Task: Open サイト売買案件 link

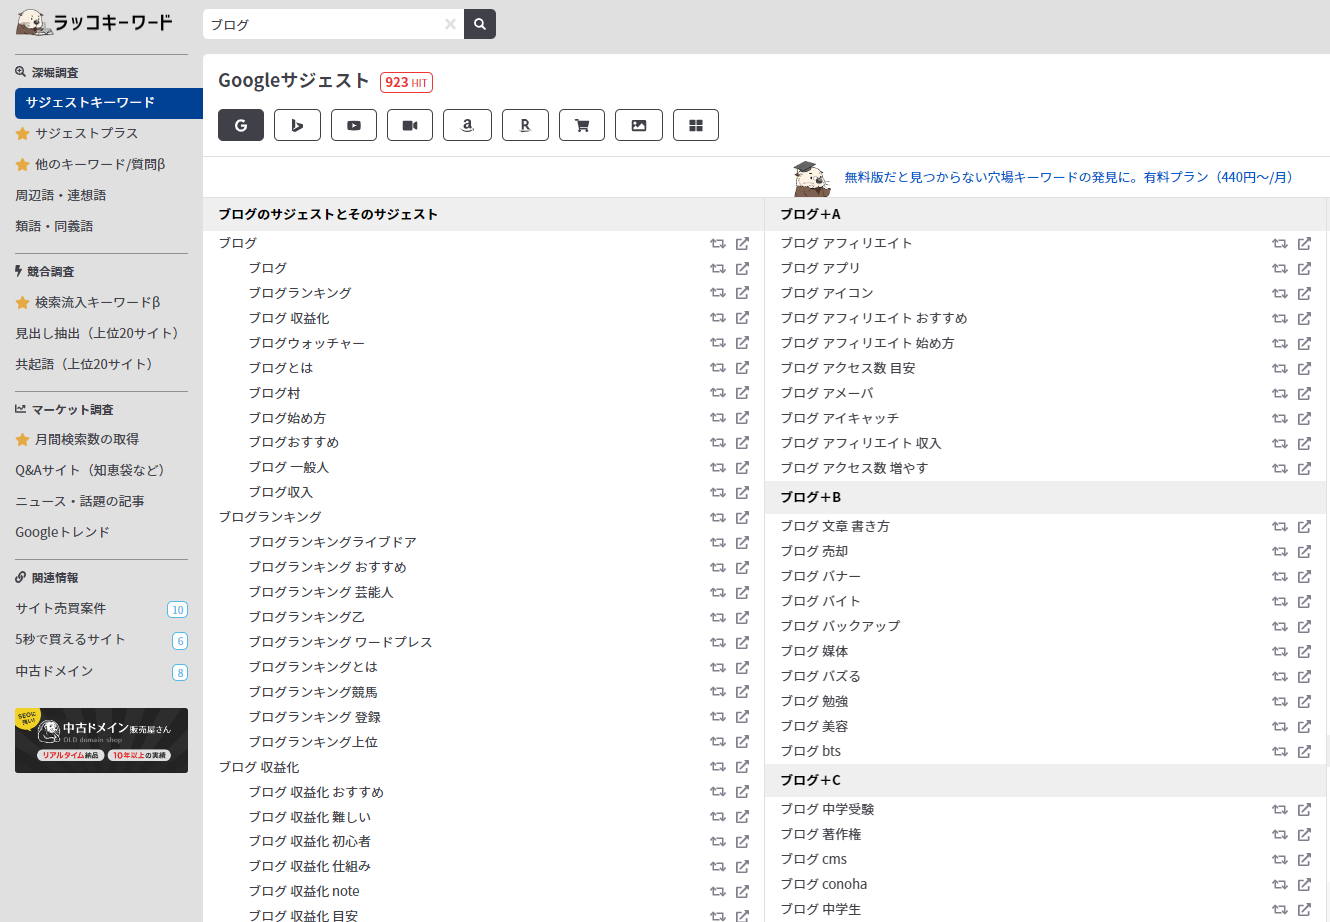Action: point(61,608)
